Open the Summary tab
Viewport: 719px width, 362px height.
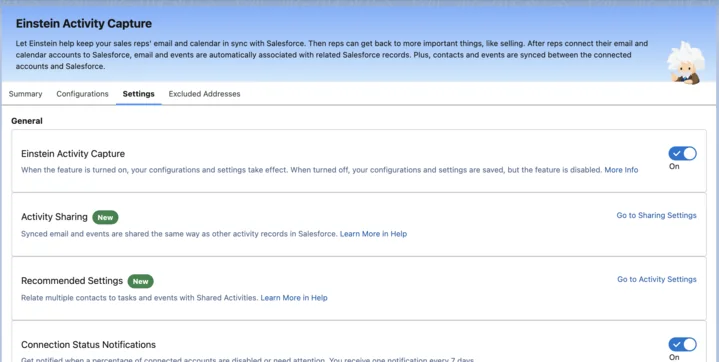click(25, 94)
